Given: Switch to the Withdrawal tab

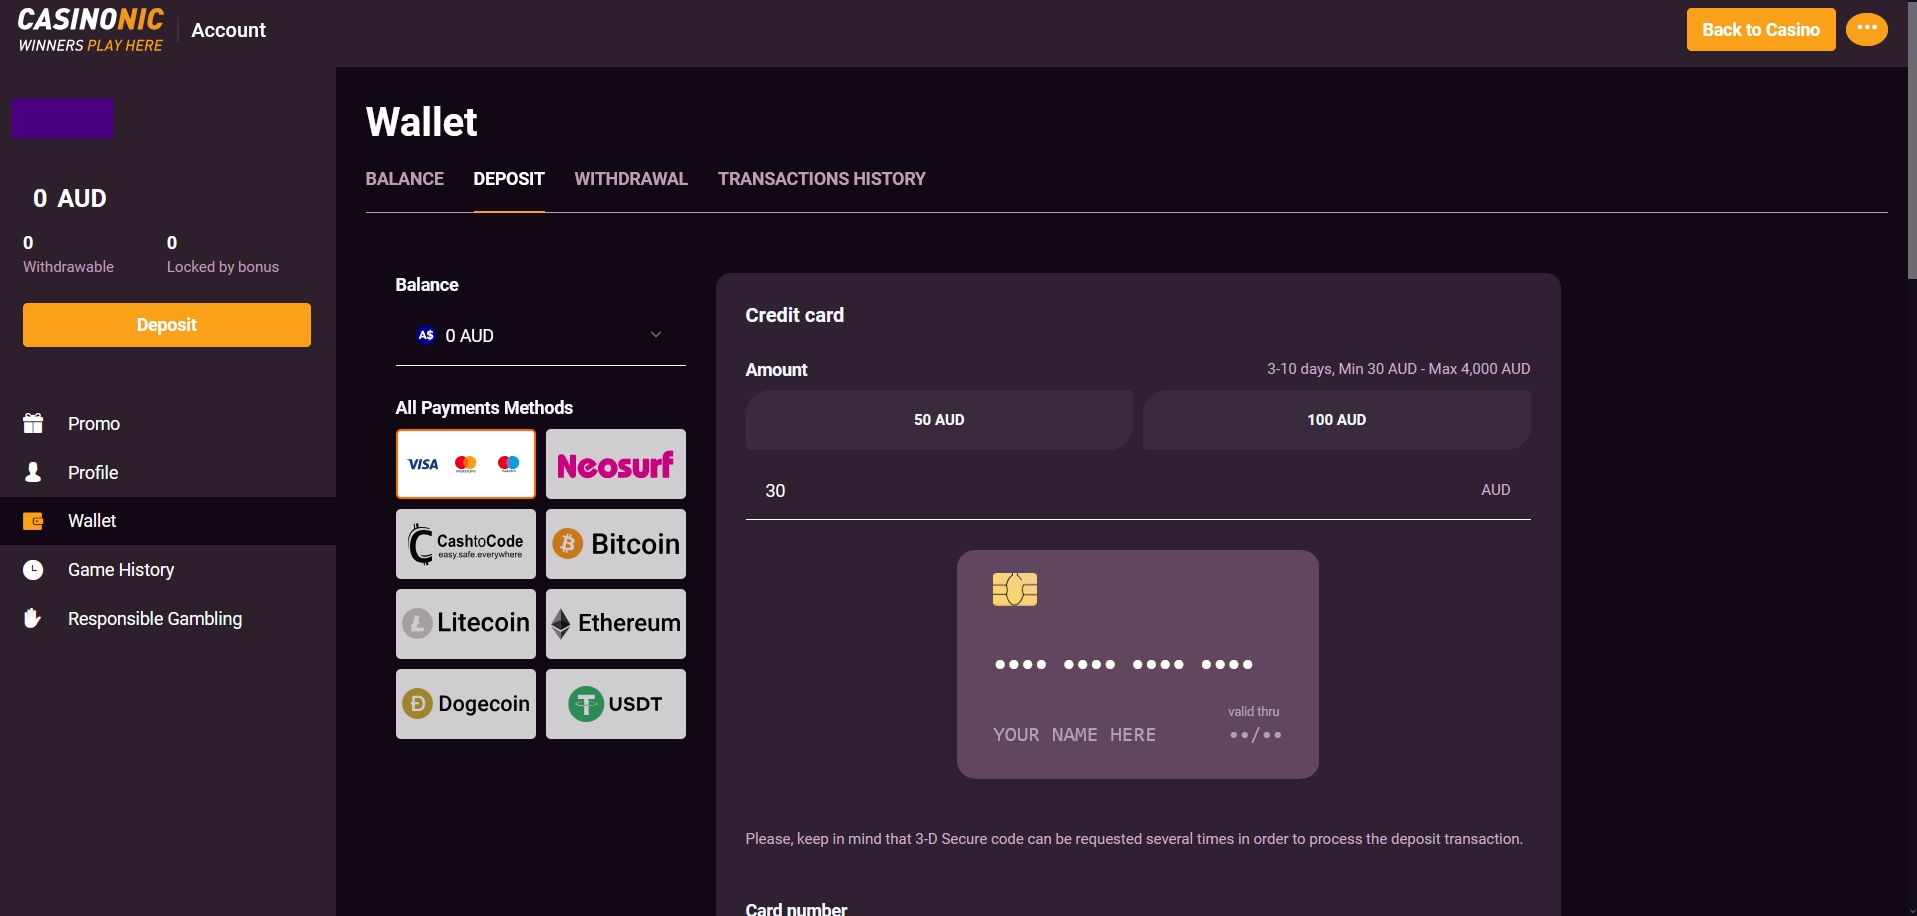Looking at the screenshot, I should coord(630,179).
